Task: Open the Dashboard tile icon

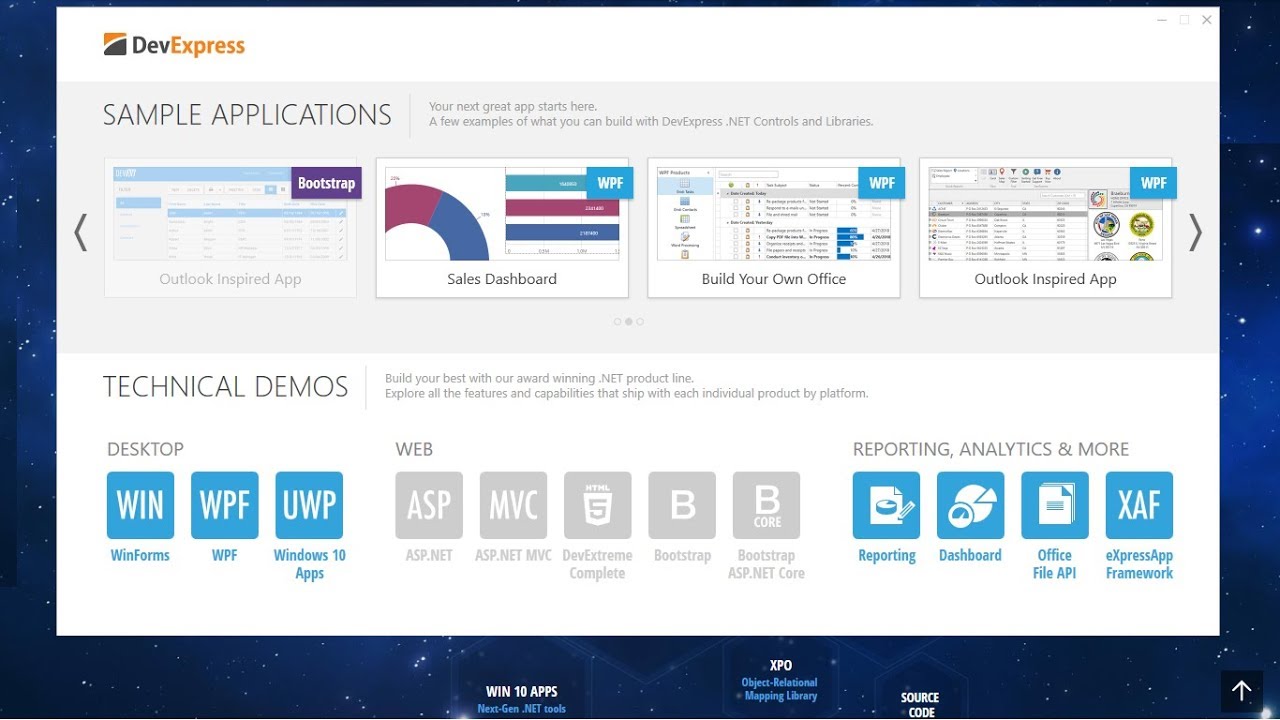Action: tap(970, 505)
